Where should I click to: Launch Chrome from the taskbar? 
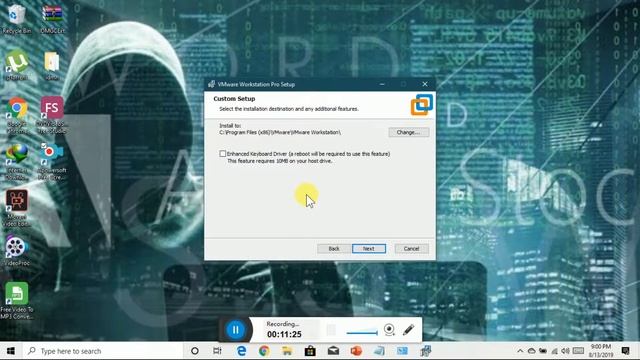pos(264,351)
